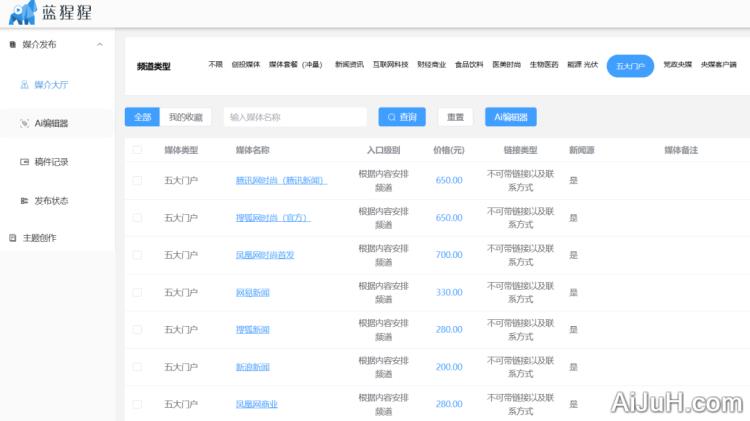Click price 200.00 of 新浪新闻

(x=449, y=367)
